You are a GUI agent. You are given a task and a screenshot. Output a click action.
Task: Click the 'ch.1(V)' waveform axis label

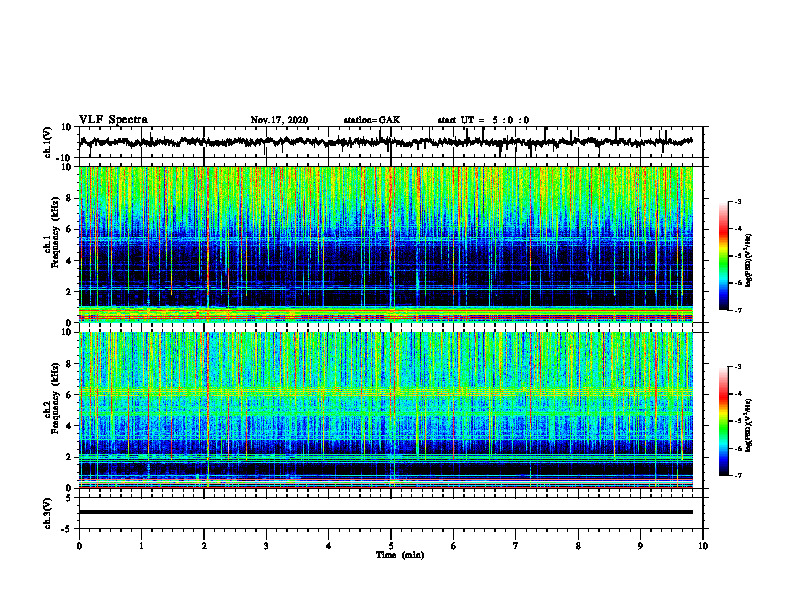coord(47,142)
